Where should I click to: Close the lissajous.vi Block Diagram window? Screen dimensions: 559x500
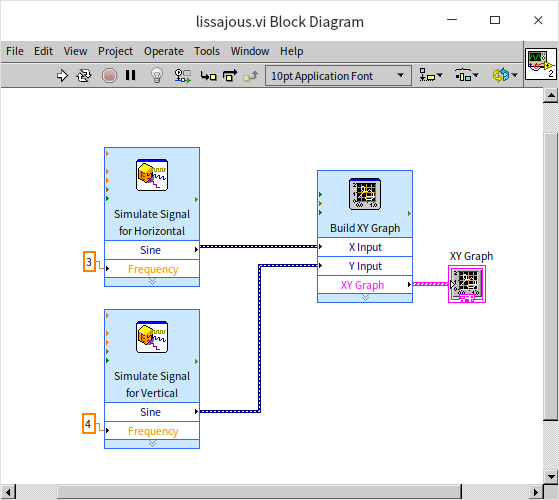pyautogui.click(x=538, y=20)
